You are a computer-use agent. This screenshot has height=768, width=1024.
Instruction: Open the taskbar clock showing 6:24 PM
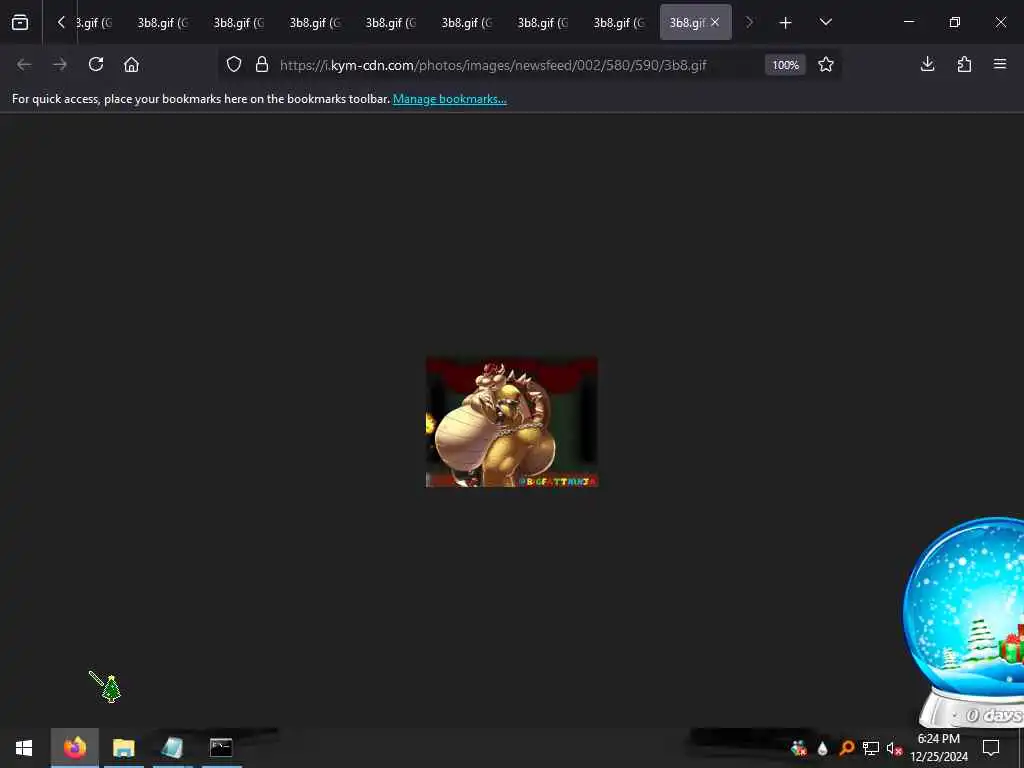(938, 748)
